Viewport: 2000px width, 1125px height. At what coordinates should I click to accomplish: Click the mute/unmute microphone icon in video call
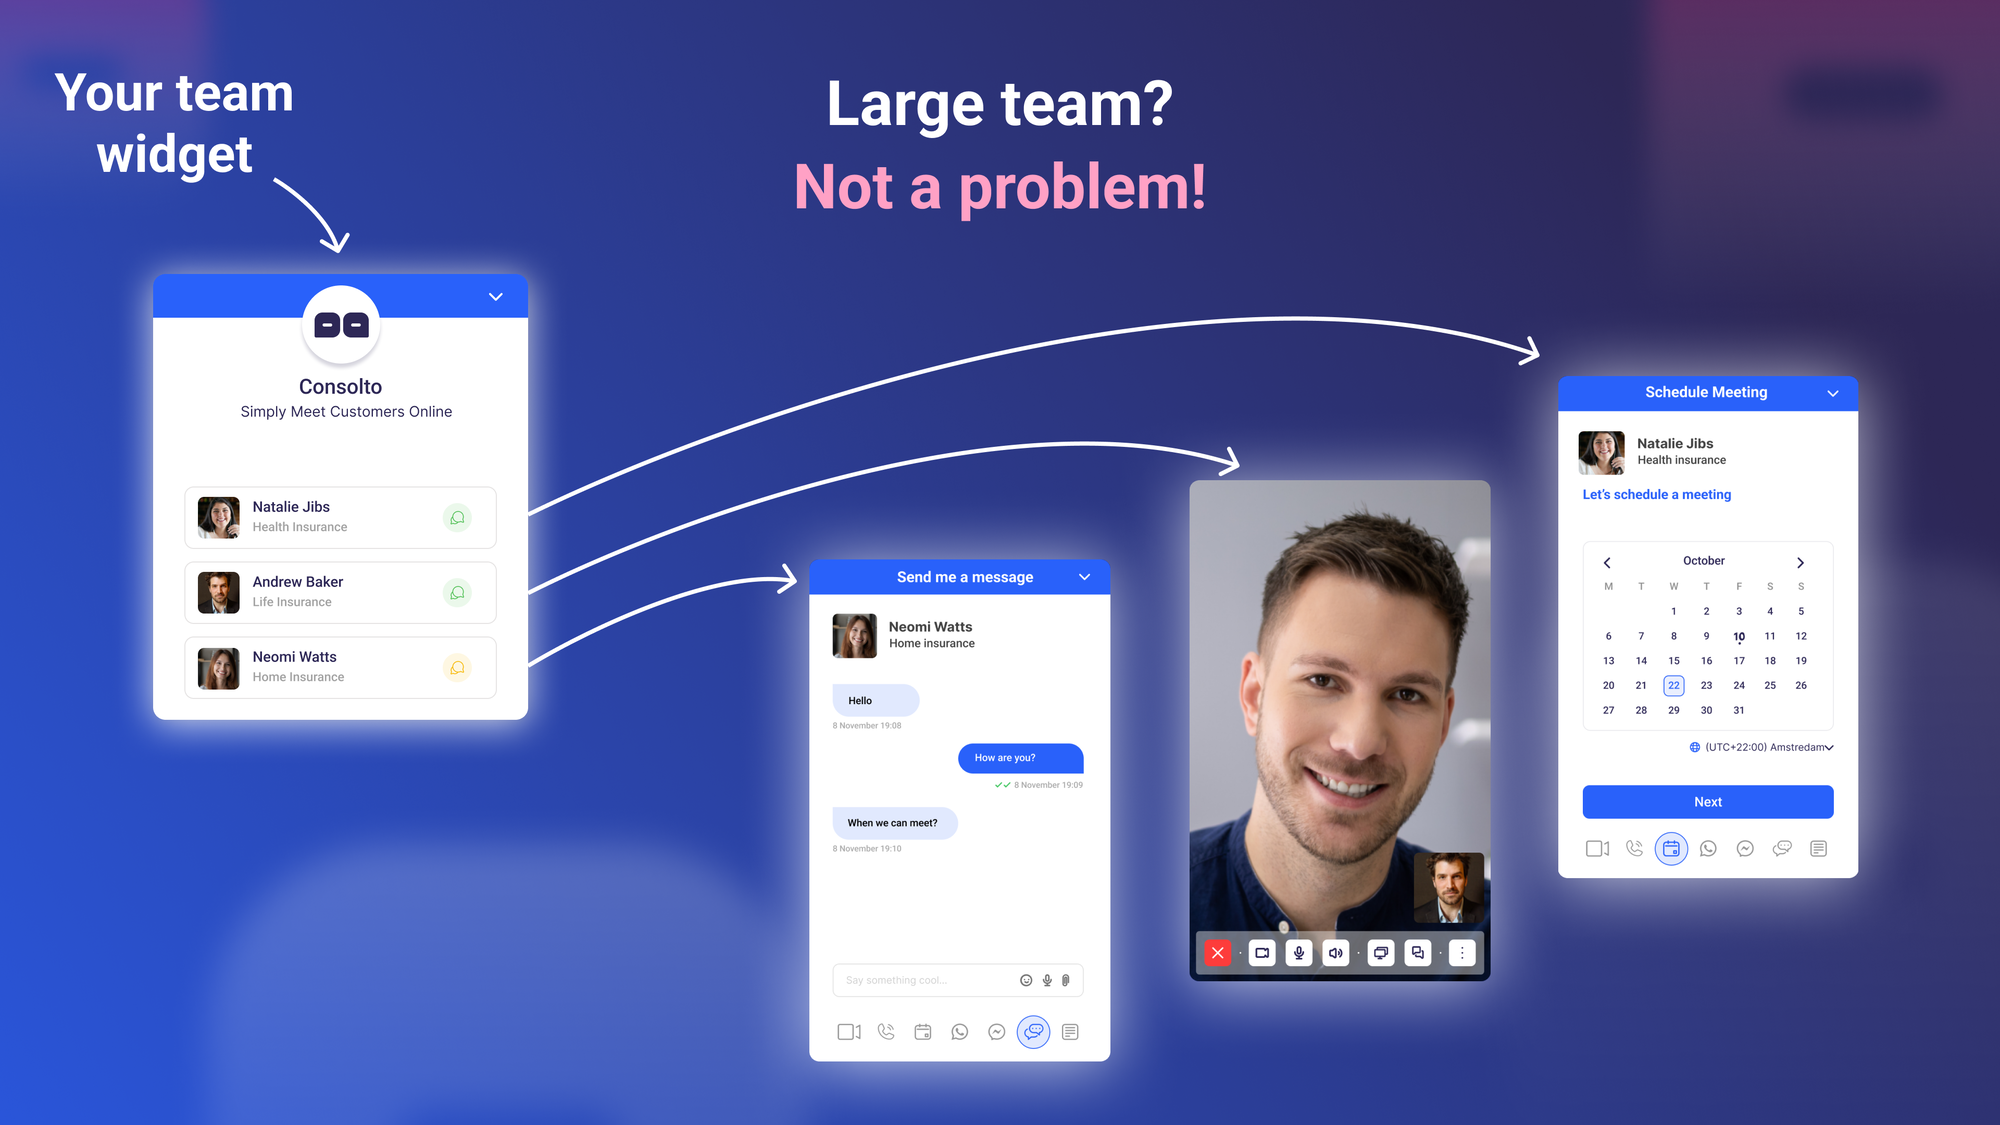(x=1299, y=952)
